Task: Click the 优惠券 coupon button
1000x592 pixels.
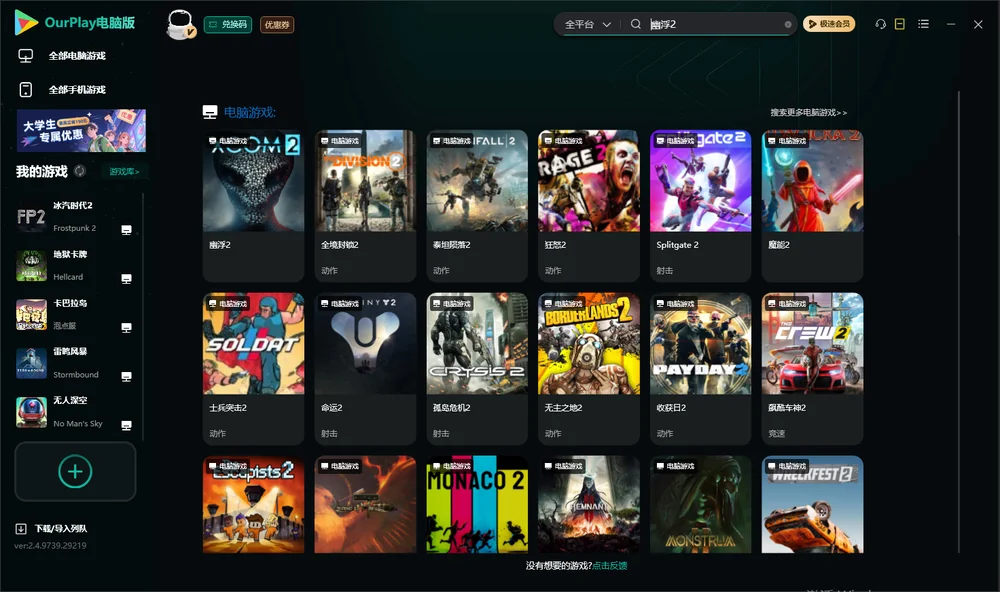Action: pyautogui.click(x=277, y=25)
